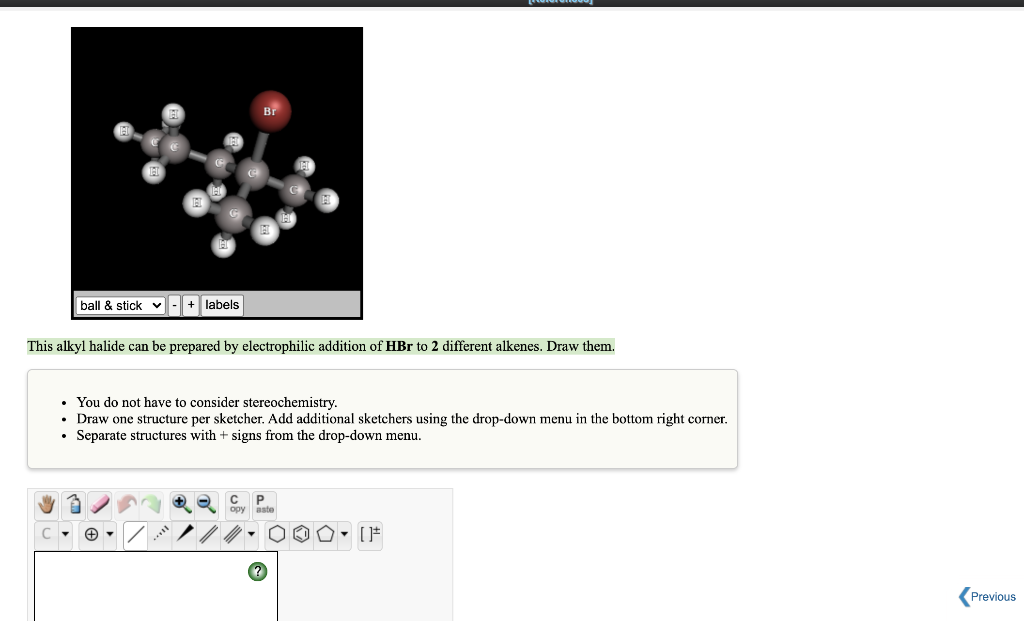Toggle the labels button on the model
Viewport: 1024px width, 621px height.
point(222,305)
